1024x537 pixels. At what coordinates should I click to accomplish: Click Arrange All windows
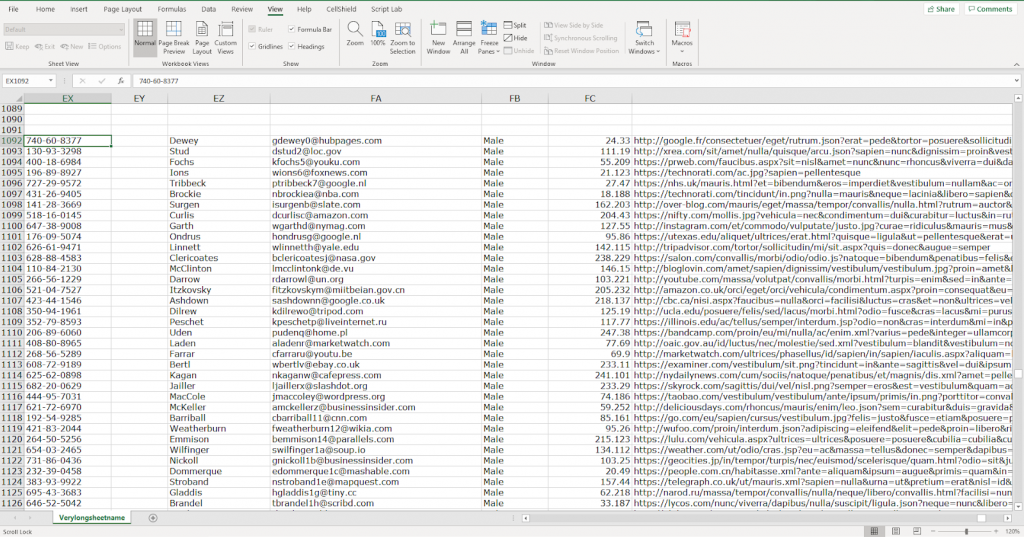click(x=464, y=37)
